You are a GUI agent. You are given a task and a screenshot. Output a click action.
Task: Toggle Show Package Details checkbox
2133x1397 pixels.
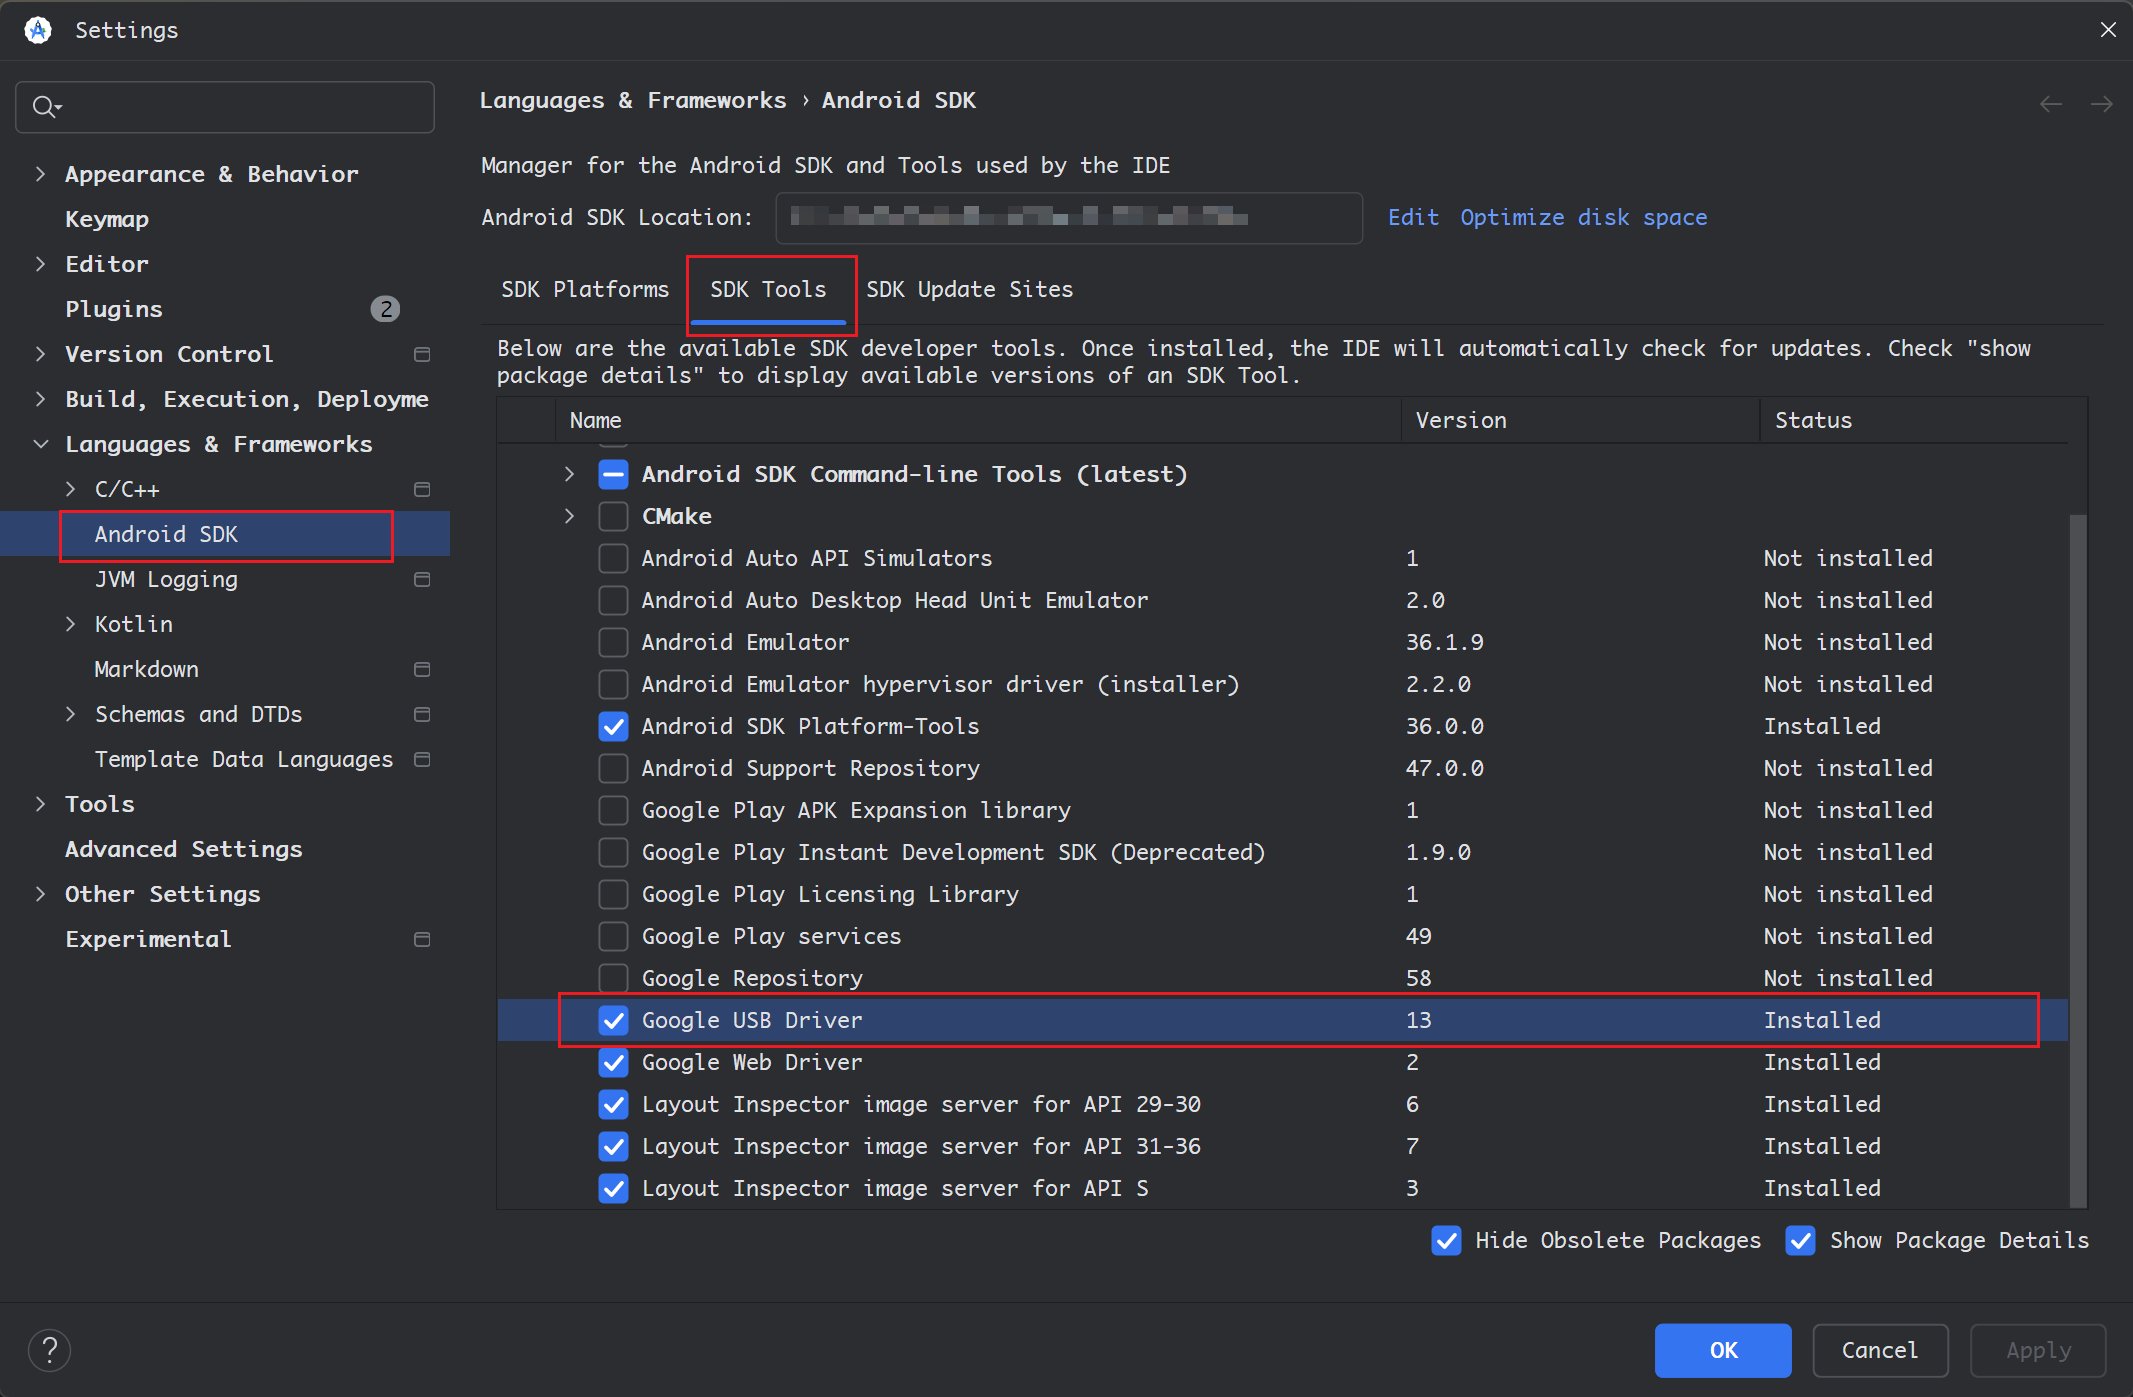click(x=1800, y=1240)
